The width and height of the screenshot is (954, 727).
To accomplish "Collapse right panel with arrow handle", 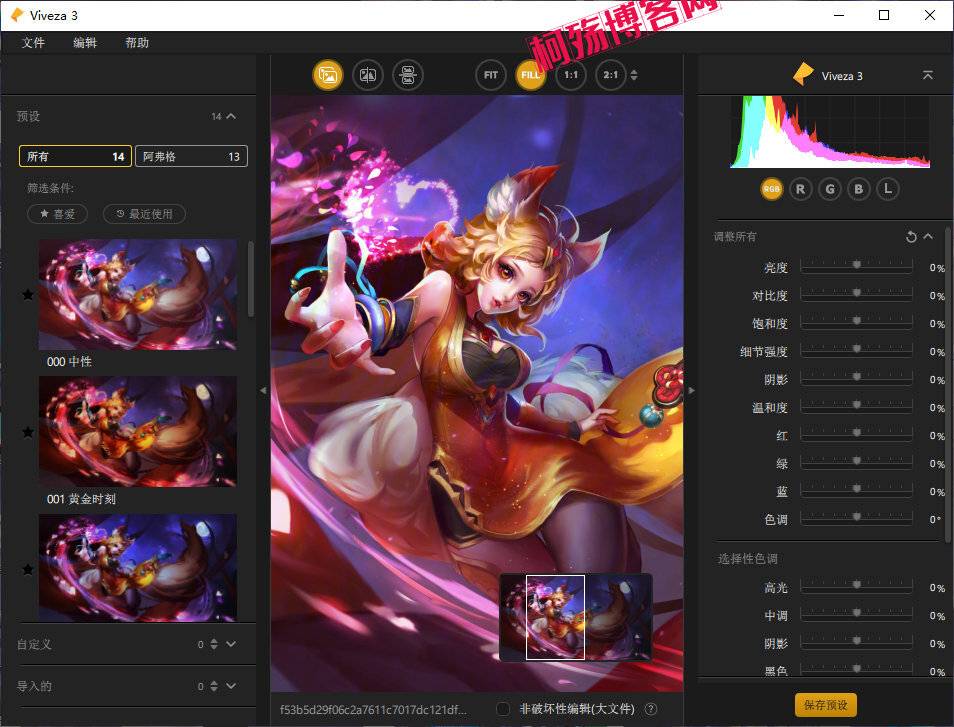I will (691, 391).
